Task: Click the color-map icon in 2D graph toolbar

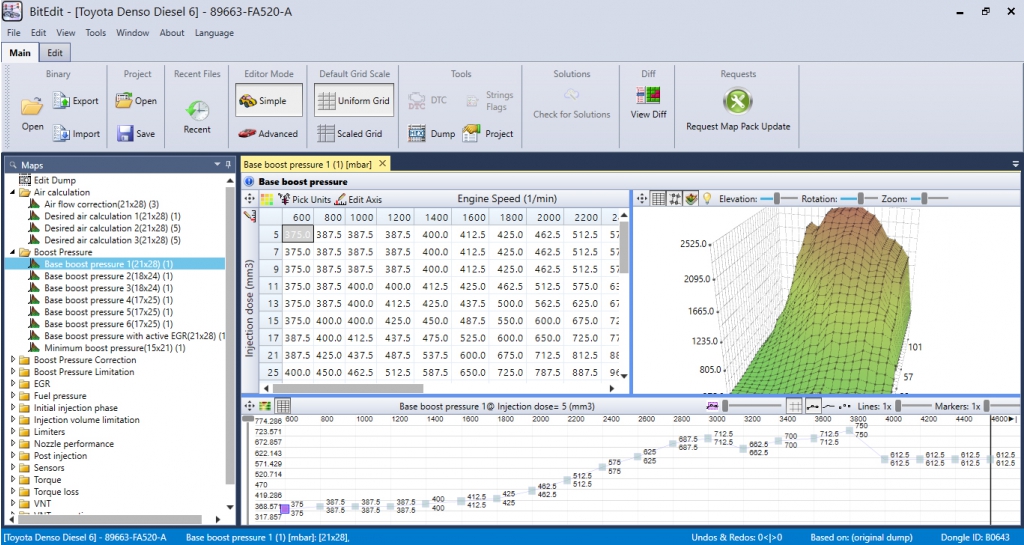Action: pos(266,406)
